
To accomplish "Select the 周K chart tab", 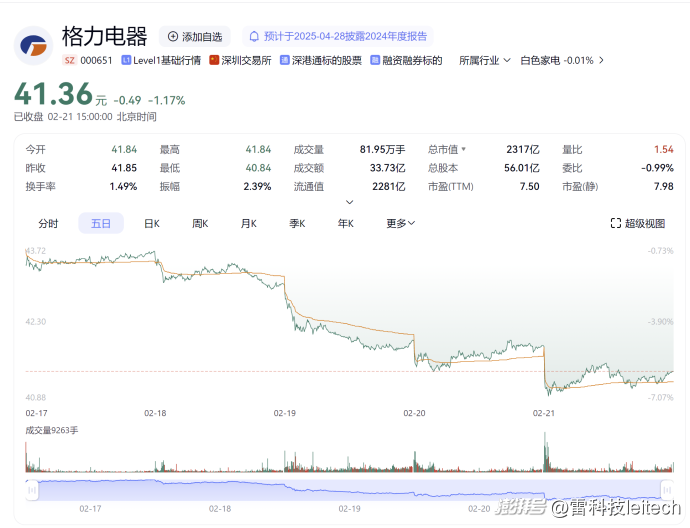I will click(x=200, y=223).
